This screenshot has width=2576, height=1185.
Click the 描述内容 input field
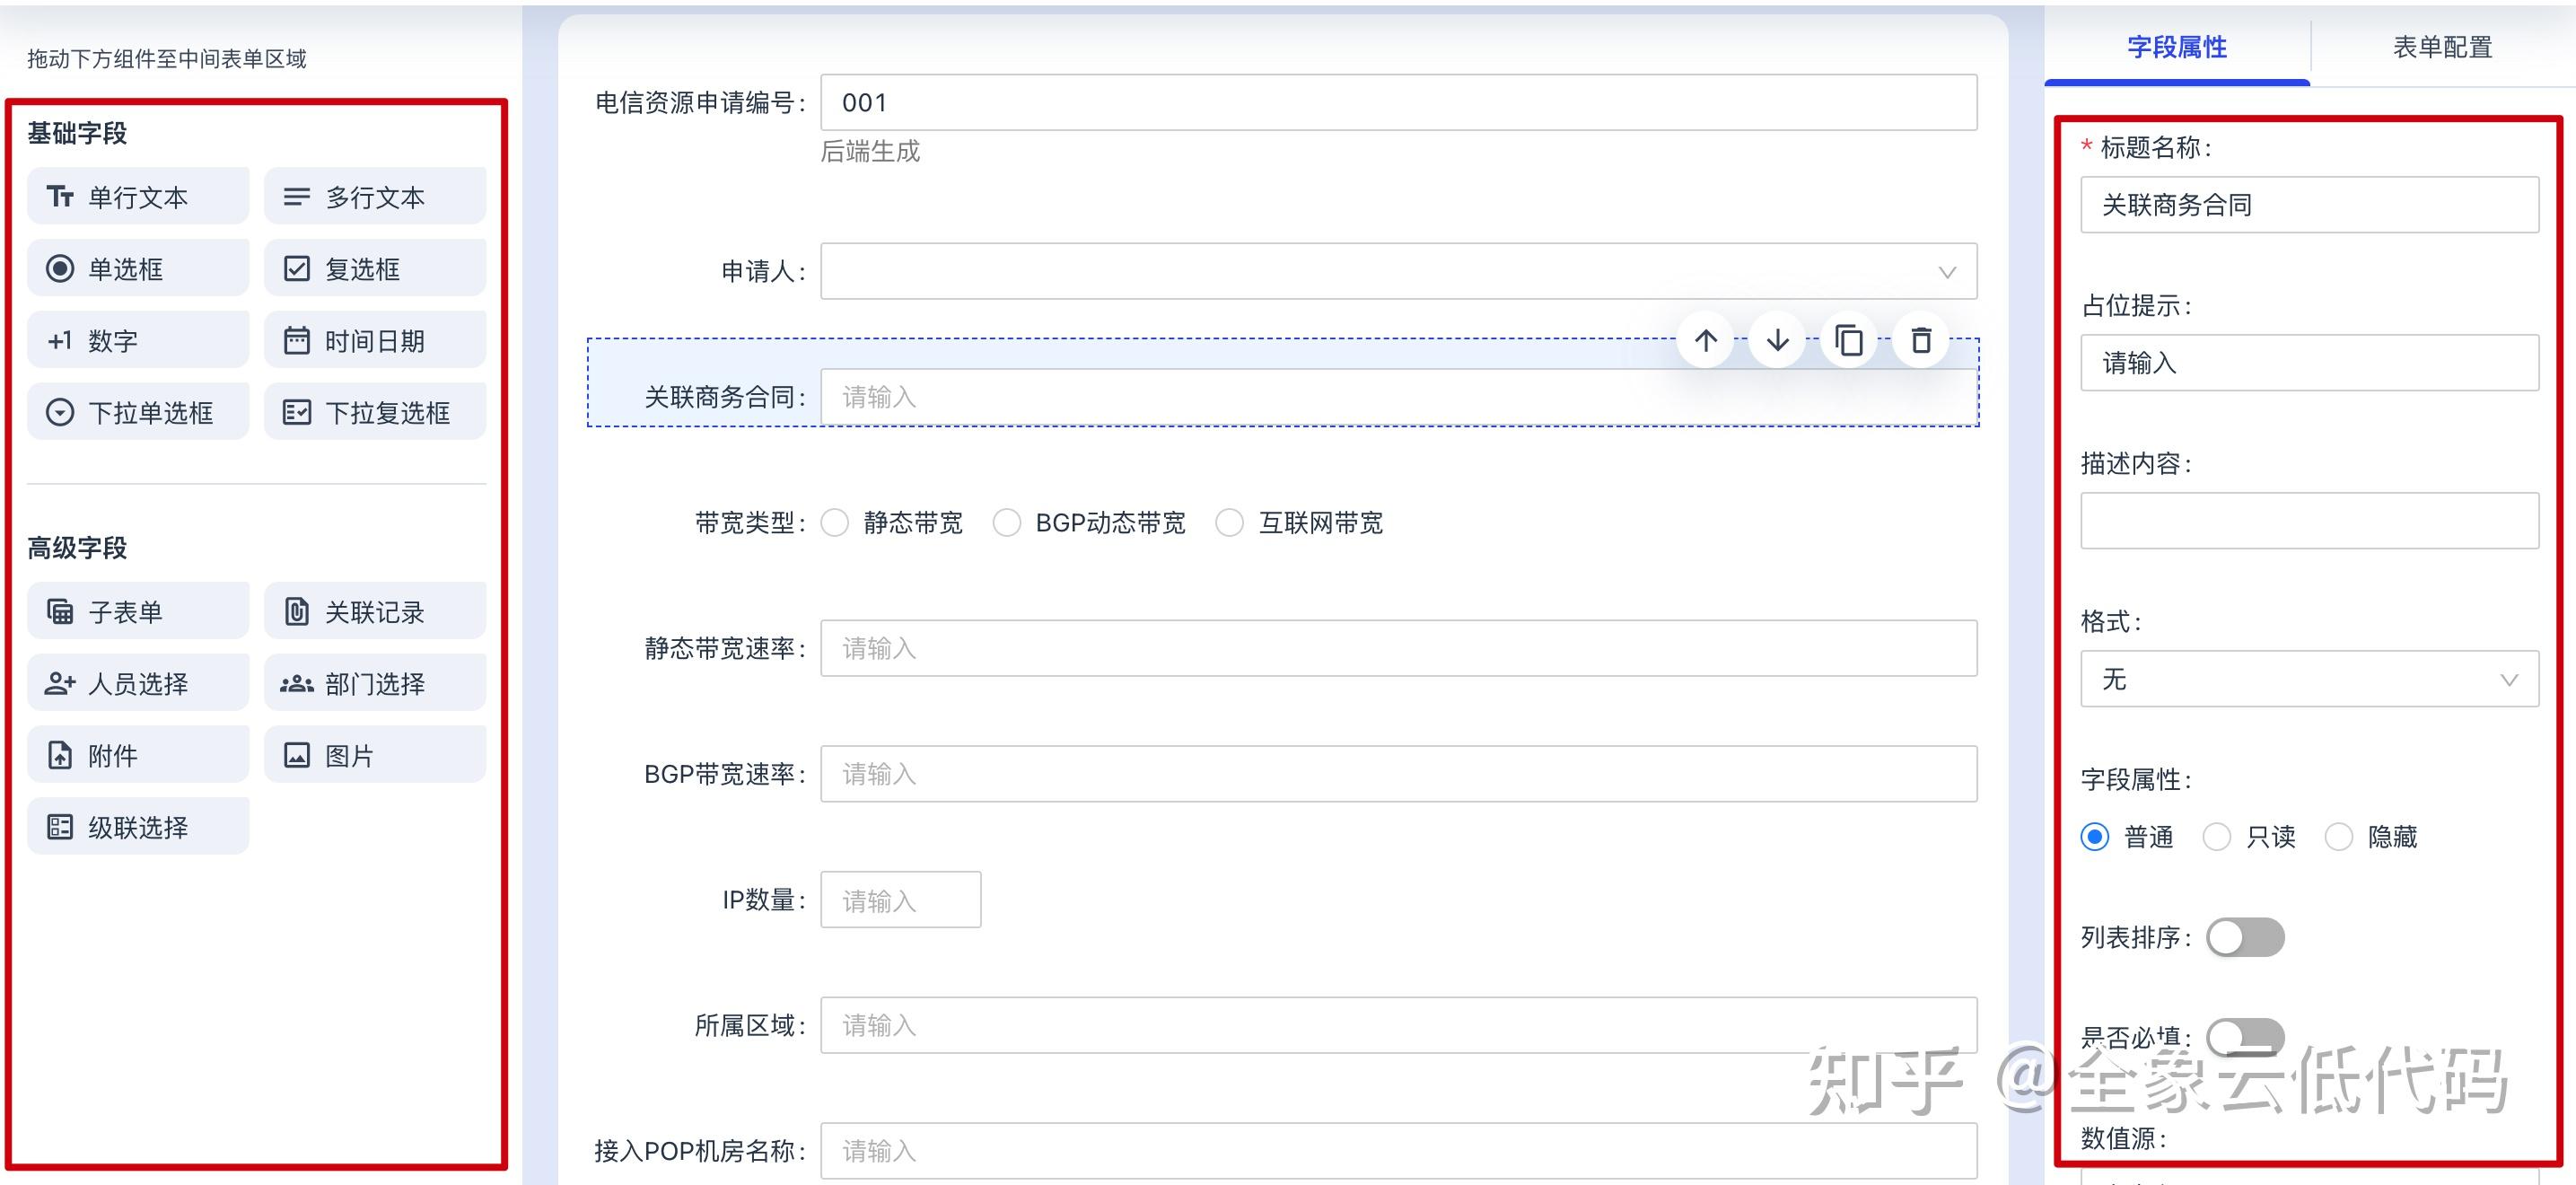(2310, 521)
